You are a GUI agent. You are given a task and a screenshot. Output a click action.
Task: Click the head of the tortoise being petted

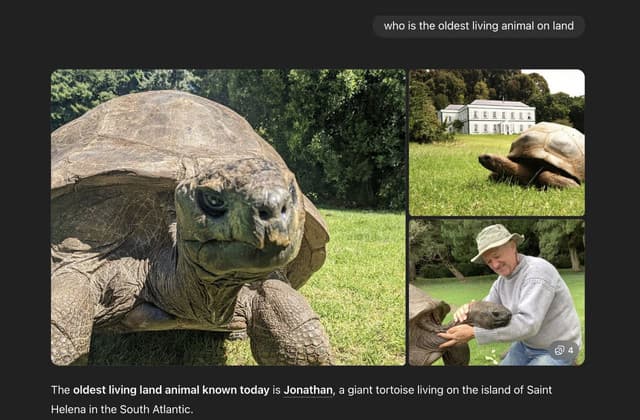488,314
